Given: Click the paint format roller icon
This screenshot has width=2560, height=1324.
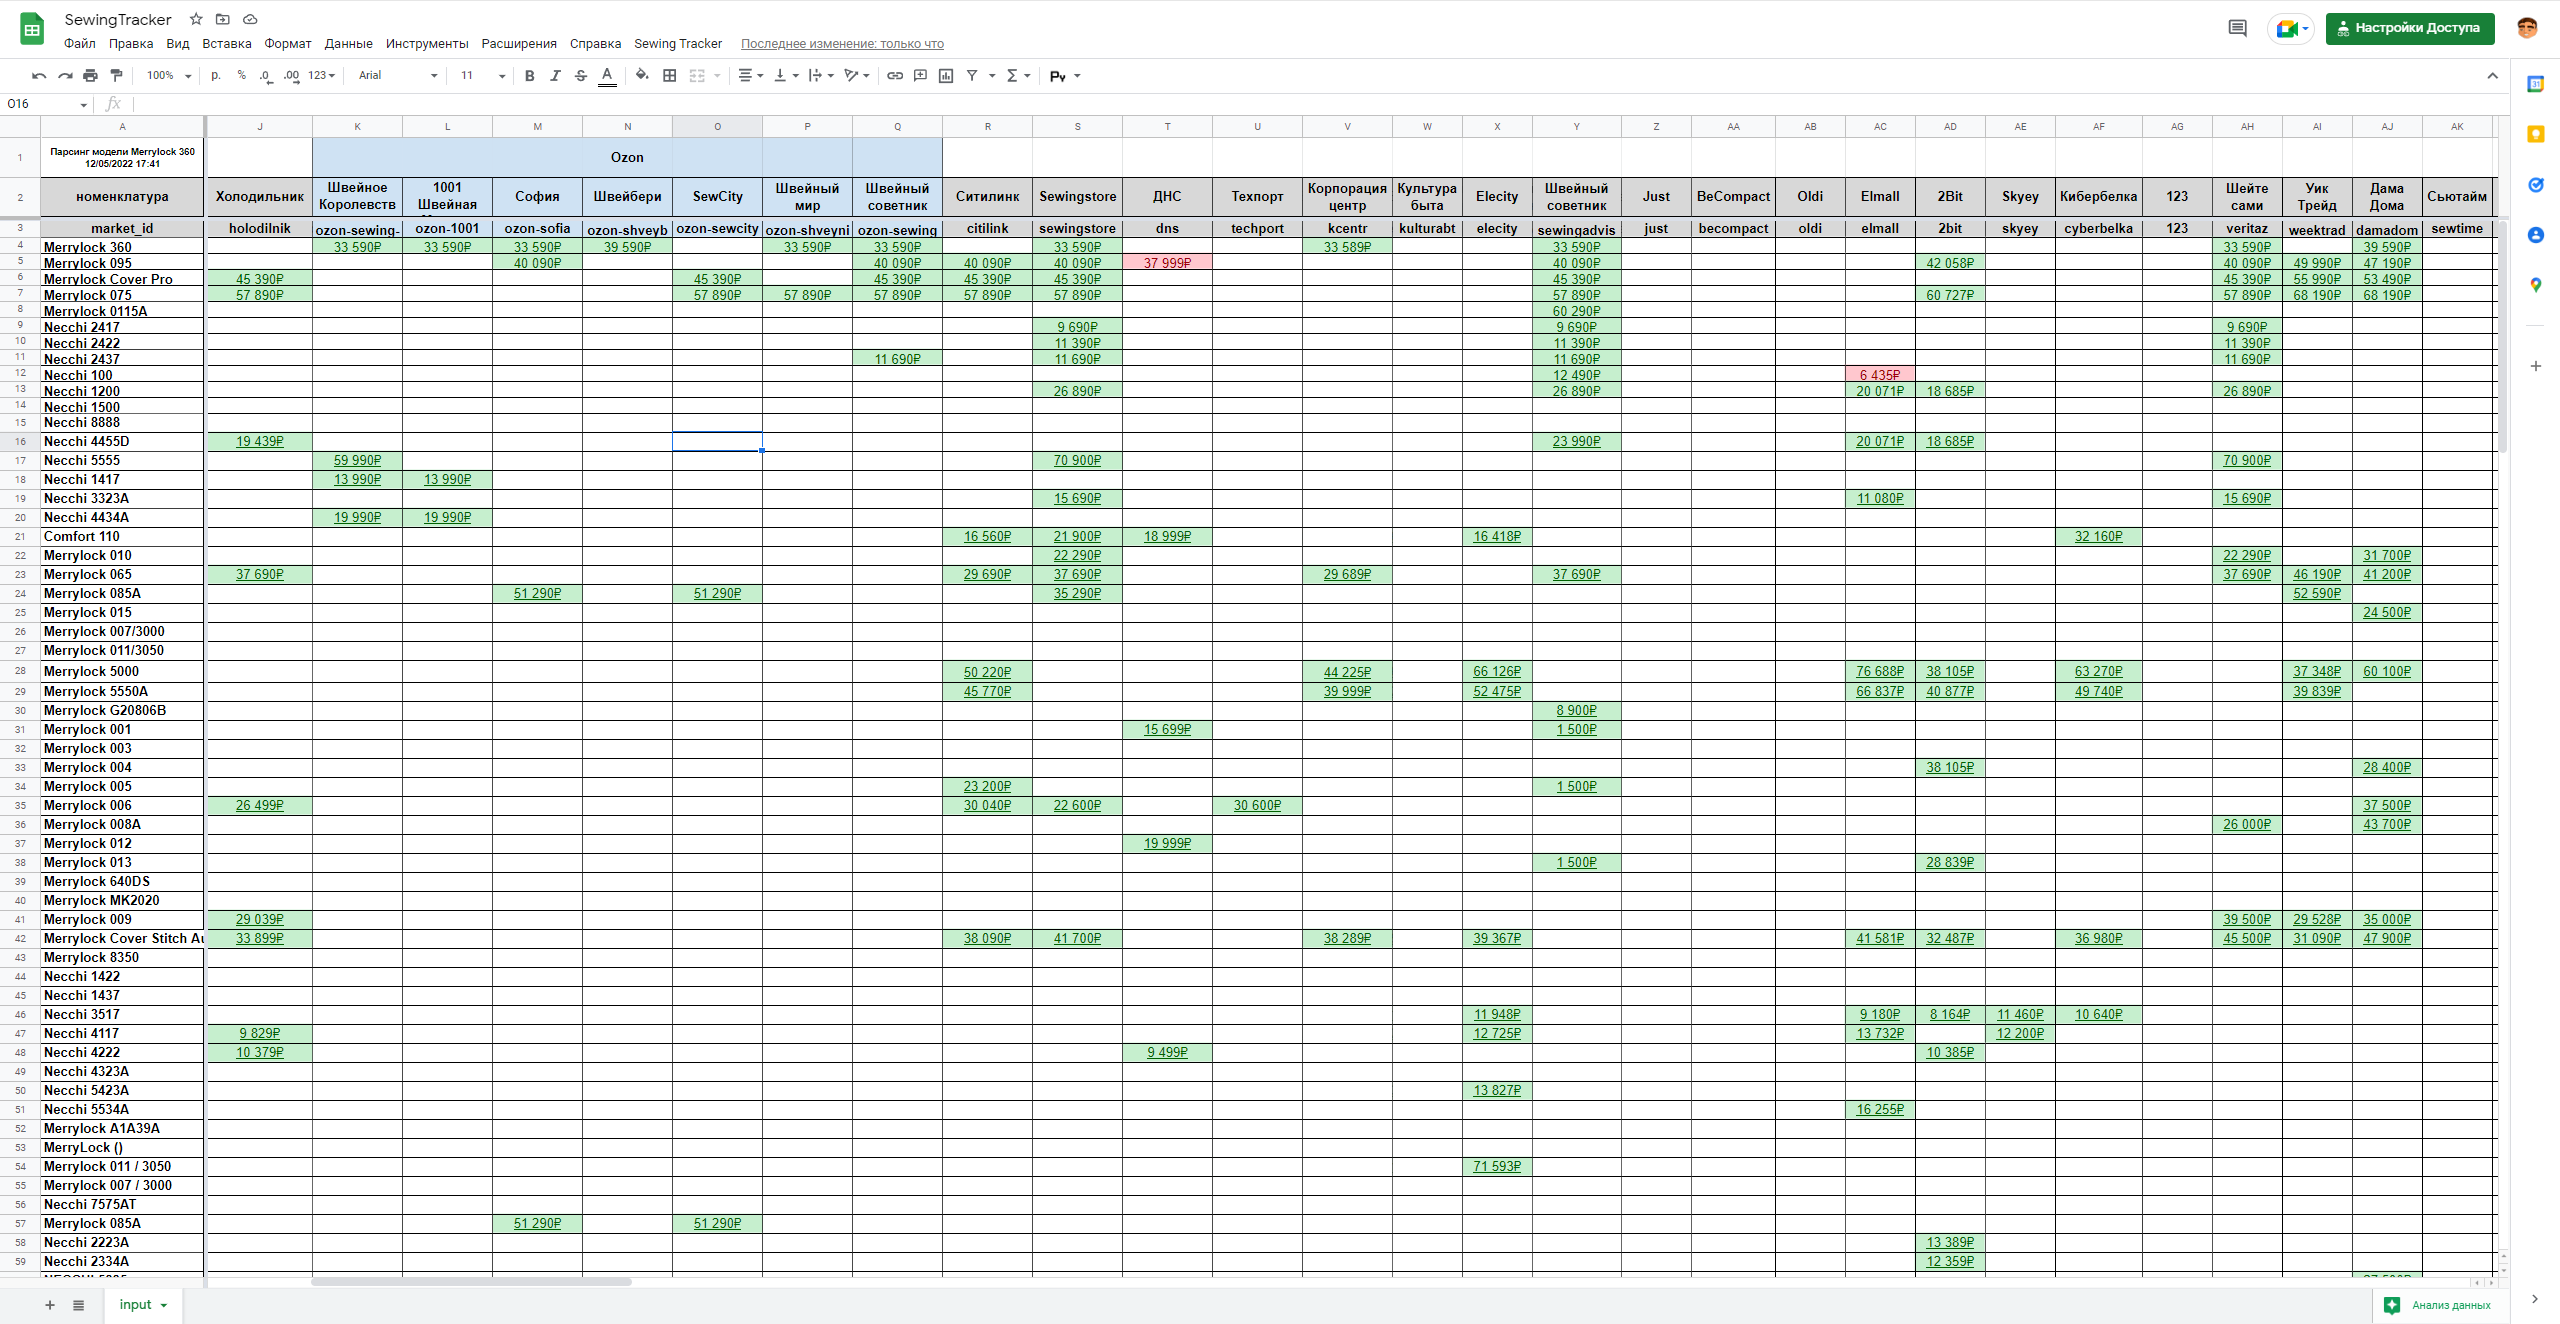Looking at the screenshot, I should tap(116, 75).
